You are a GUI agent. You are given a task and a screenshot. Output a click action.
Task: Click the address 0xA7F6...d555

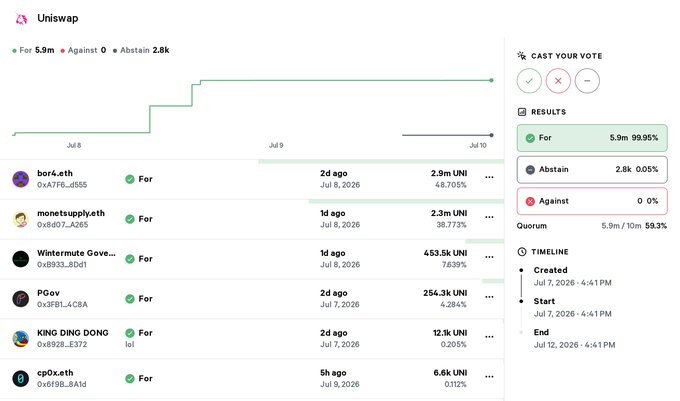62,185
